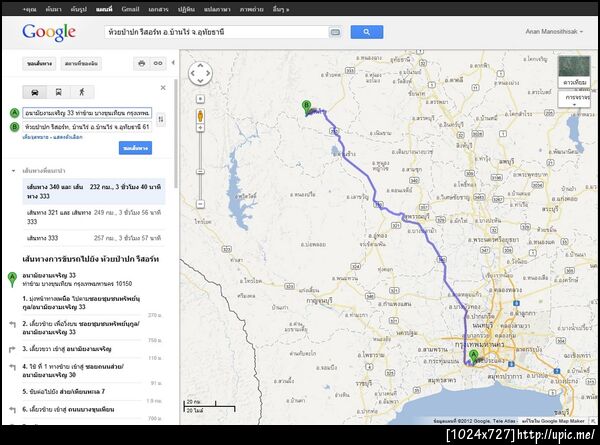Swap the start and destination points
This screenshot has height=445, width=600.
[x=161, y=120]
